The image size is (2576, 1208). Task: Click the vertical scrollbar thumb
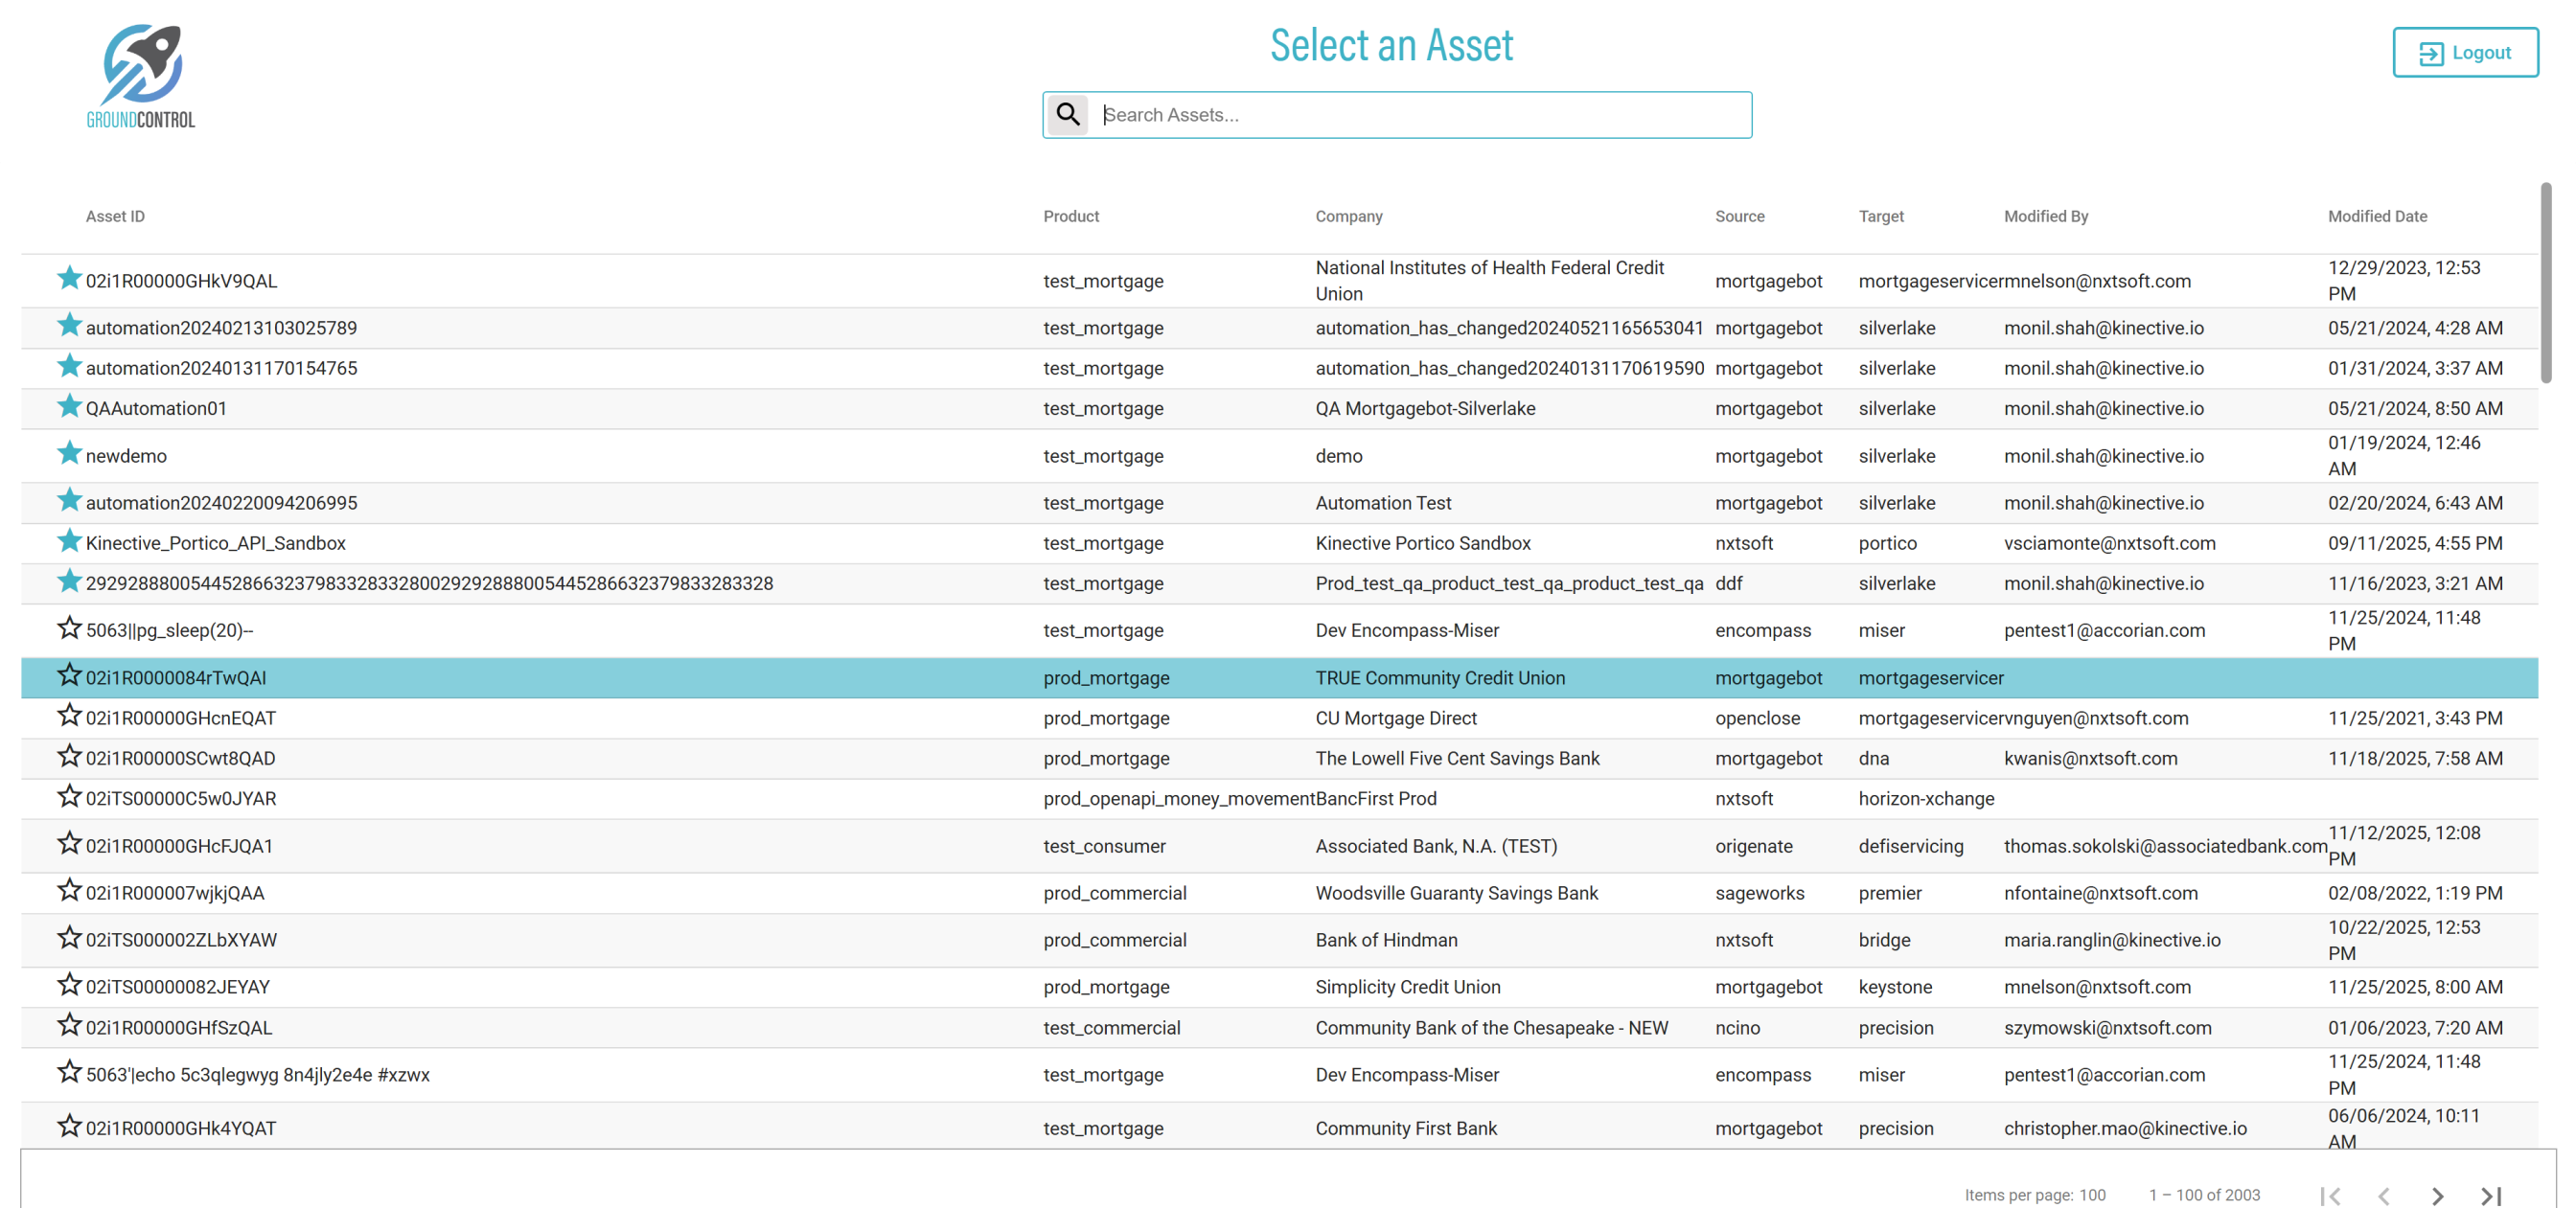2545,282
